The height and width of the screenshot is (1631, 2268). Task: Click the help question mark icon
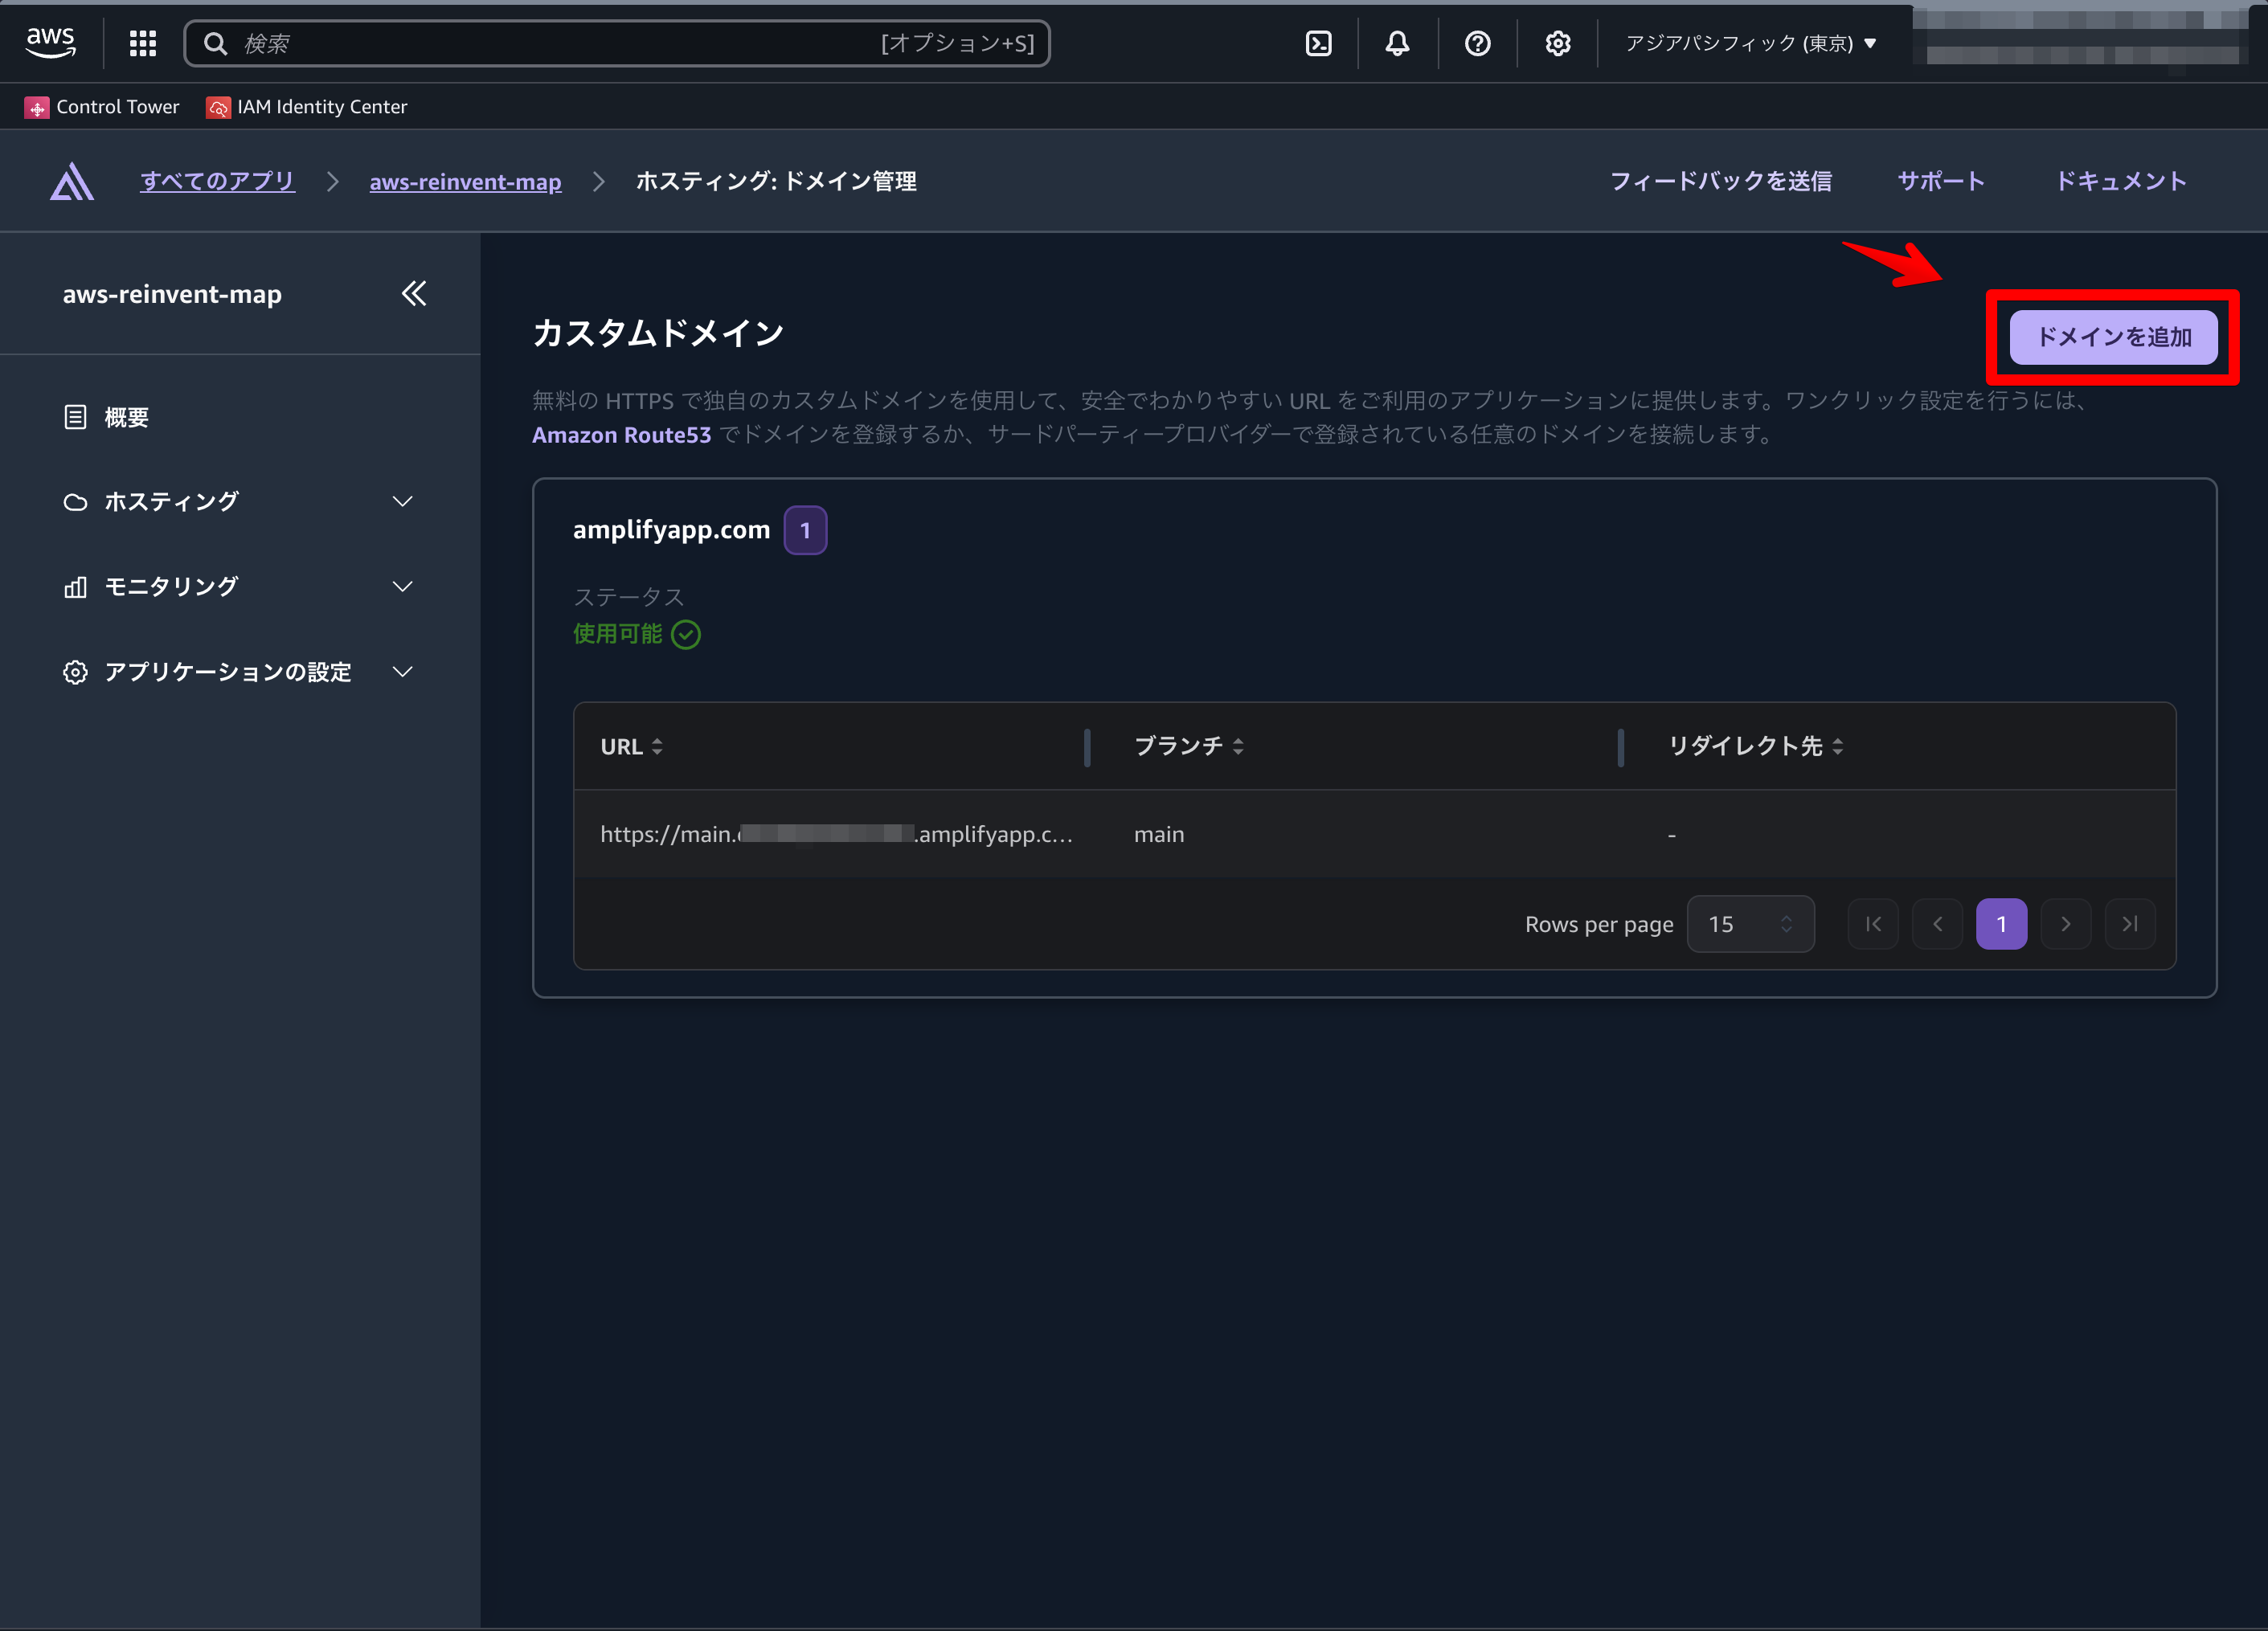coord(1477,43)
